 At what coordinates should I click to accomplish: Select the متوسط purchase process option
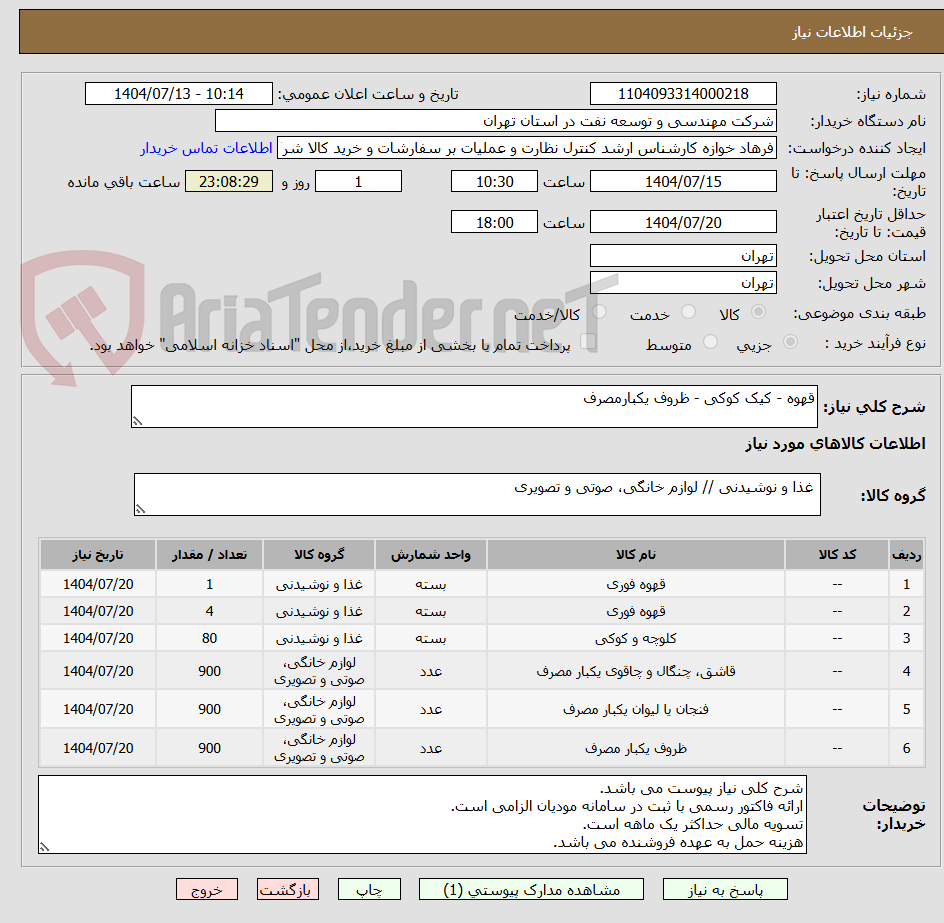pyautogui.click(x=710, y=341)
